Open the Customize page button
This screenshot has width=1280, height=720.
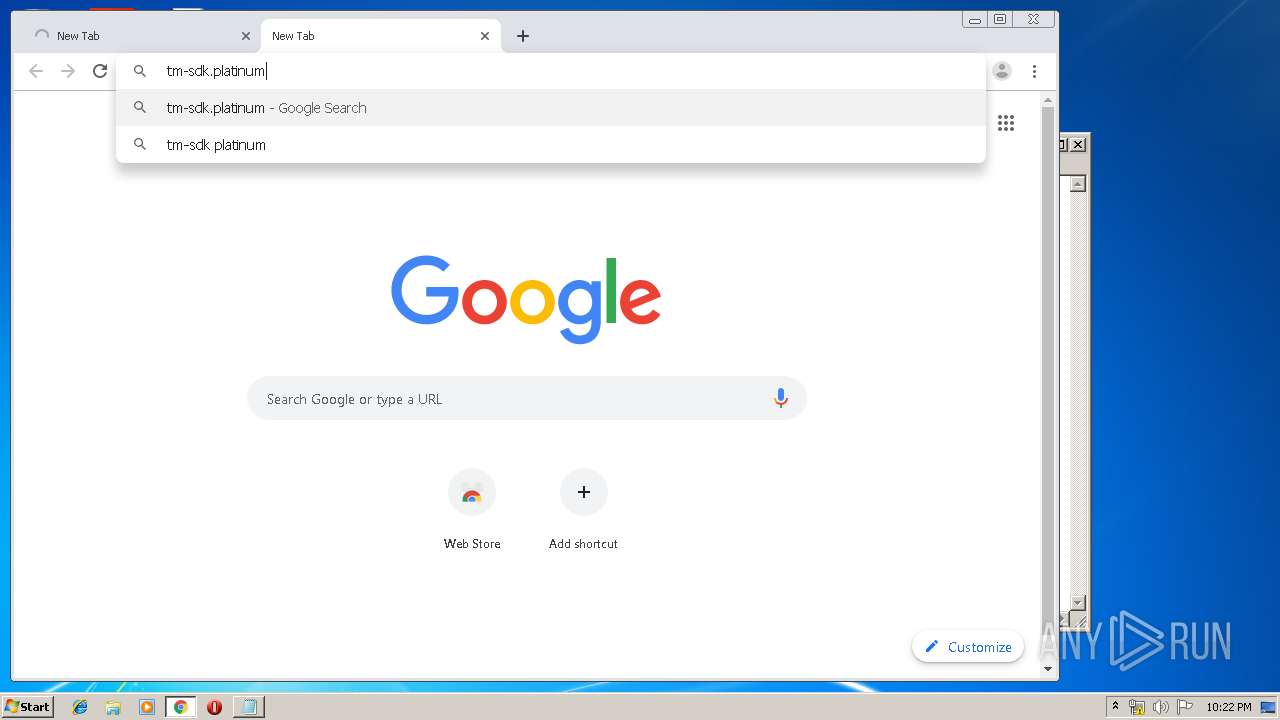pos(968,647)
